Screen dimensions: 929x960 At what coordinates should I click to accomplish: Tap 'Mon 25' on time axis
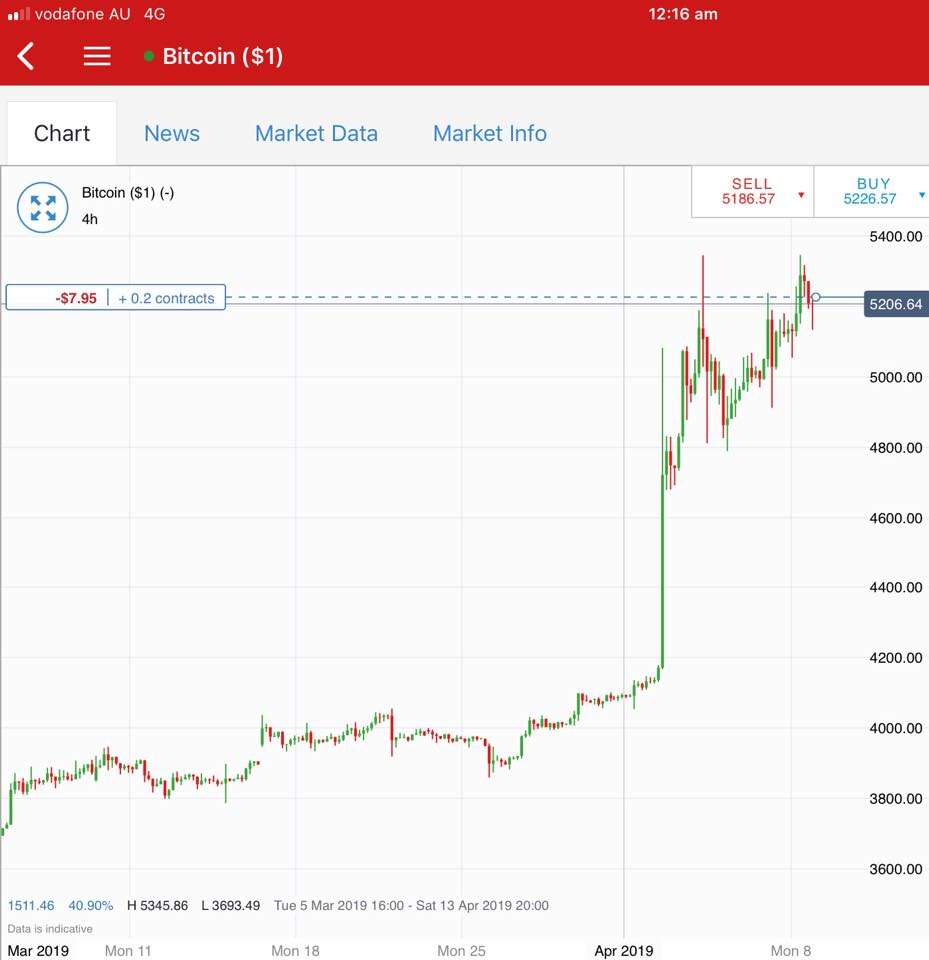click(x=461, y=951)
